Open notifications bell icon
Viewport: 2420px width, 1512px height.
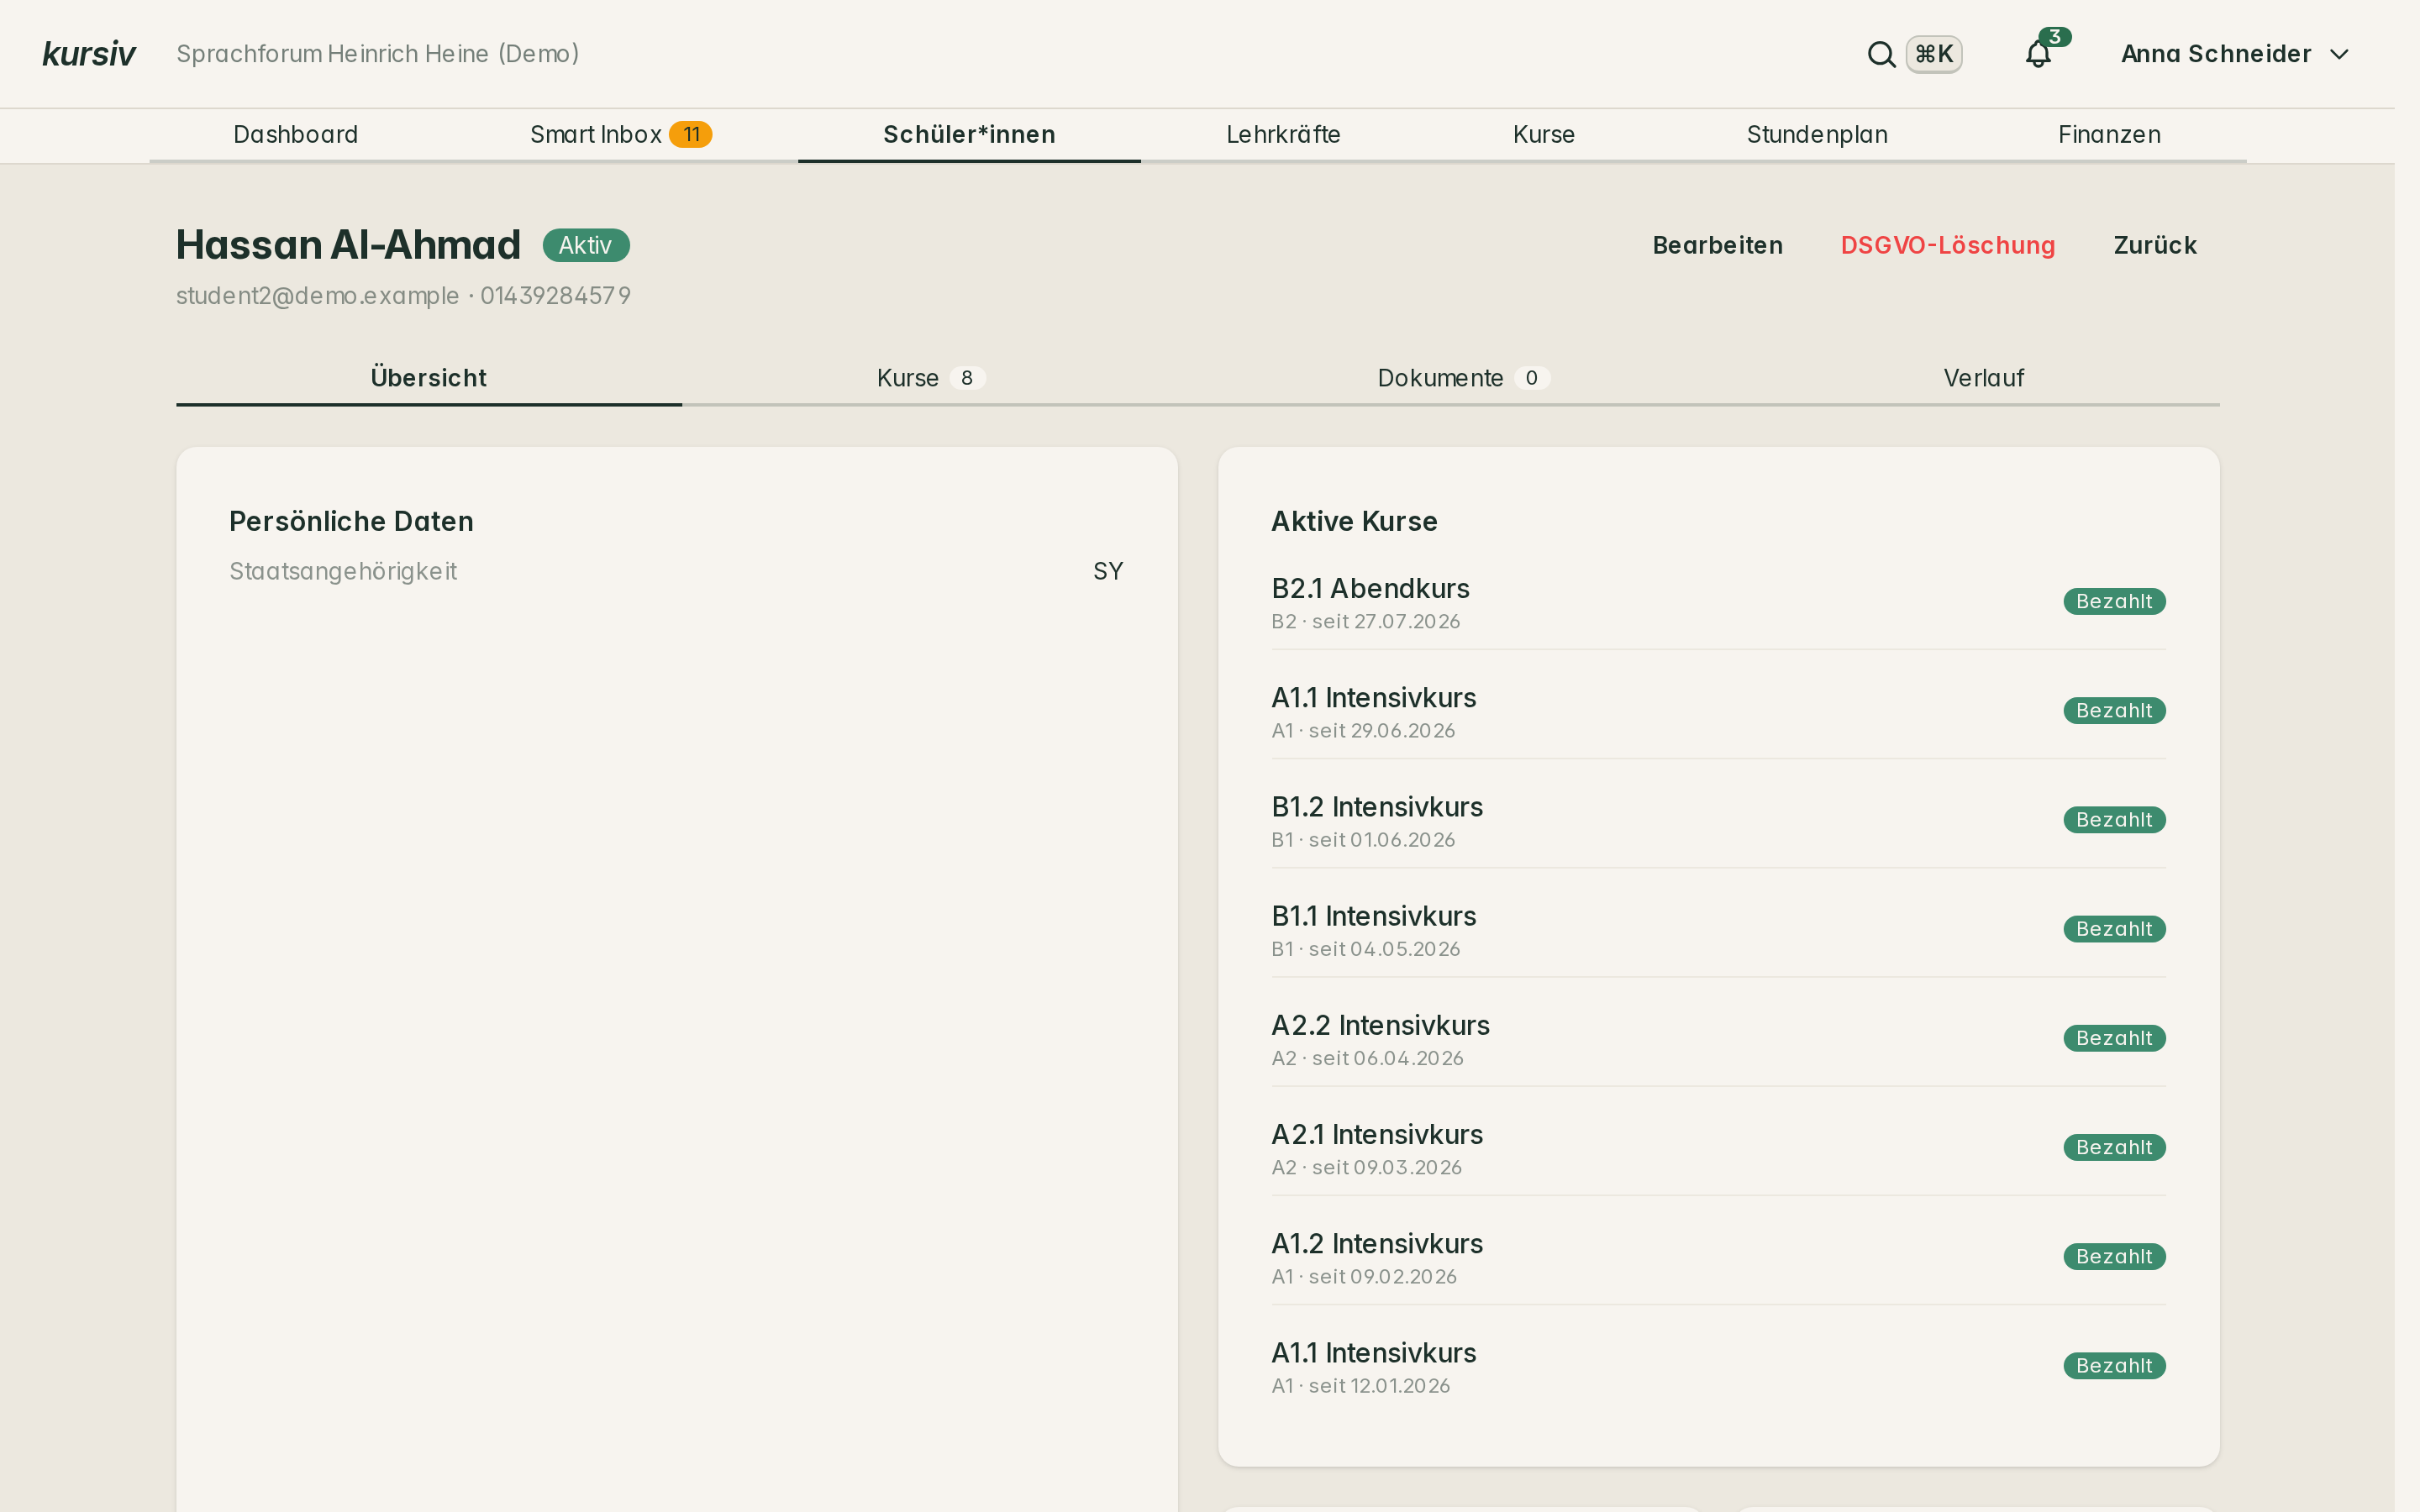[2038, 54]
